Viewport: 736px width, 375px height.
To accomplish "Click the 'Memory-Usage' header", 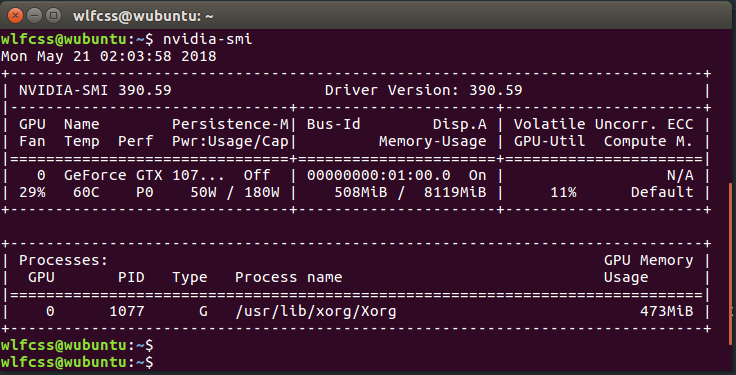I will [433, 141].
